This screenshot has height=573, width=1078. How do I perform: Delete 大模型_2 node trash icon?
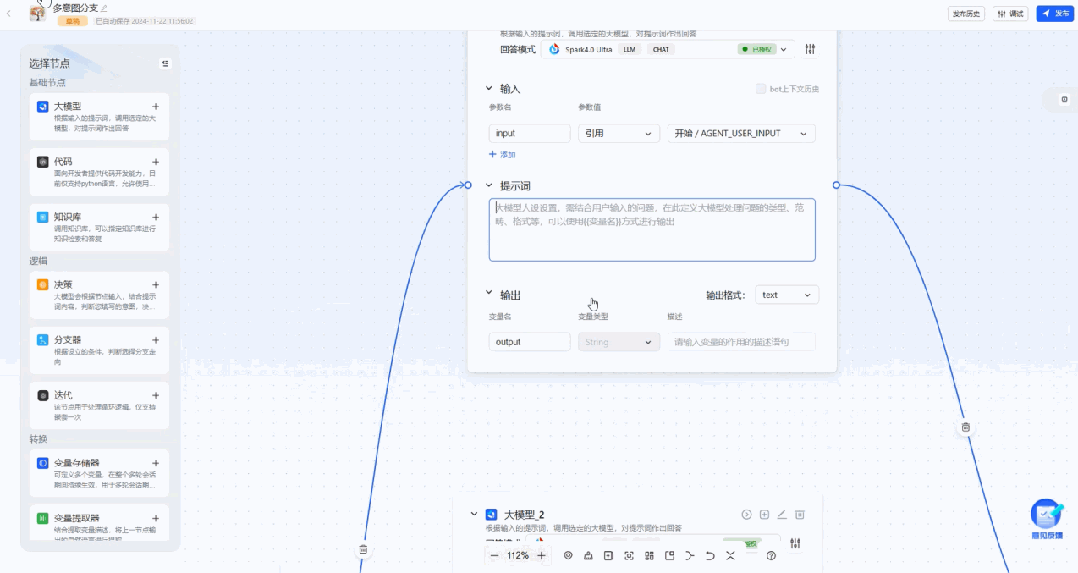[800, 515]
